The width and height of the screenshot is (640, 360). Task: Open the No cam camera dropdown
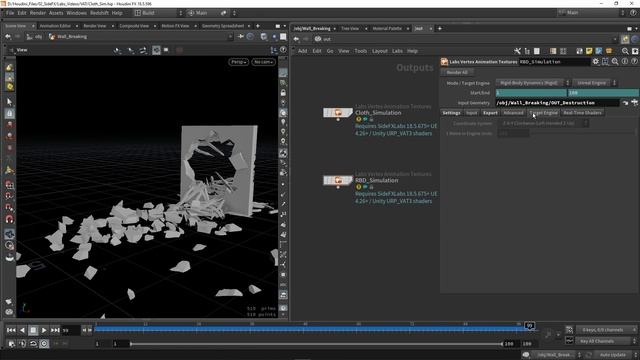tap(263, 62)
